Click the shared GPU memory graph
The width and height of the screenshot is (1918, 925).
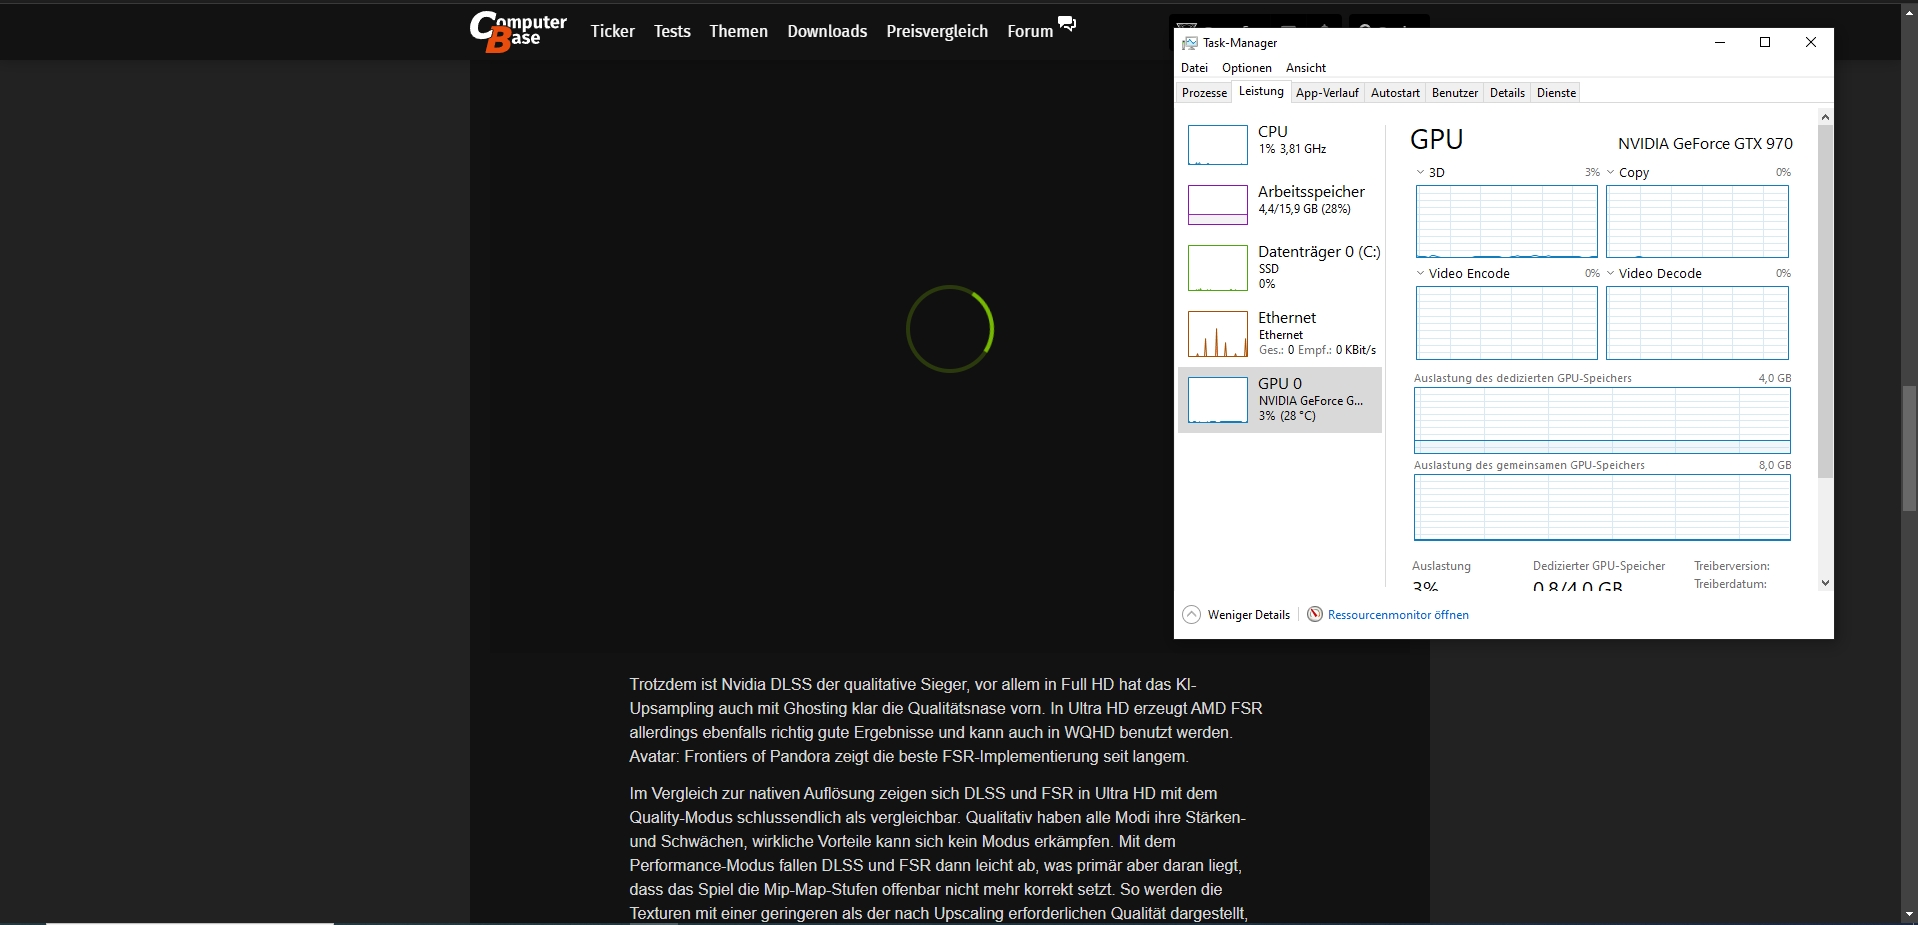[x=1602, y=507]
